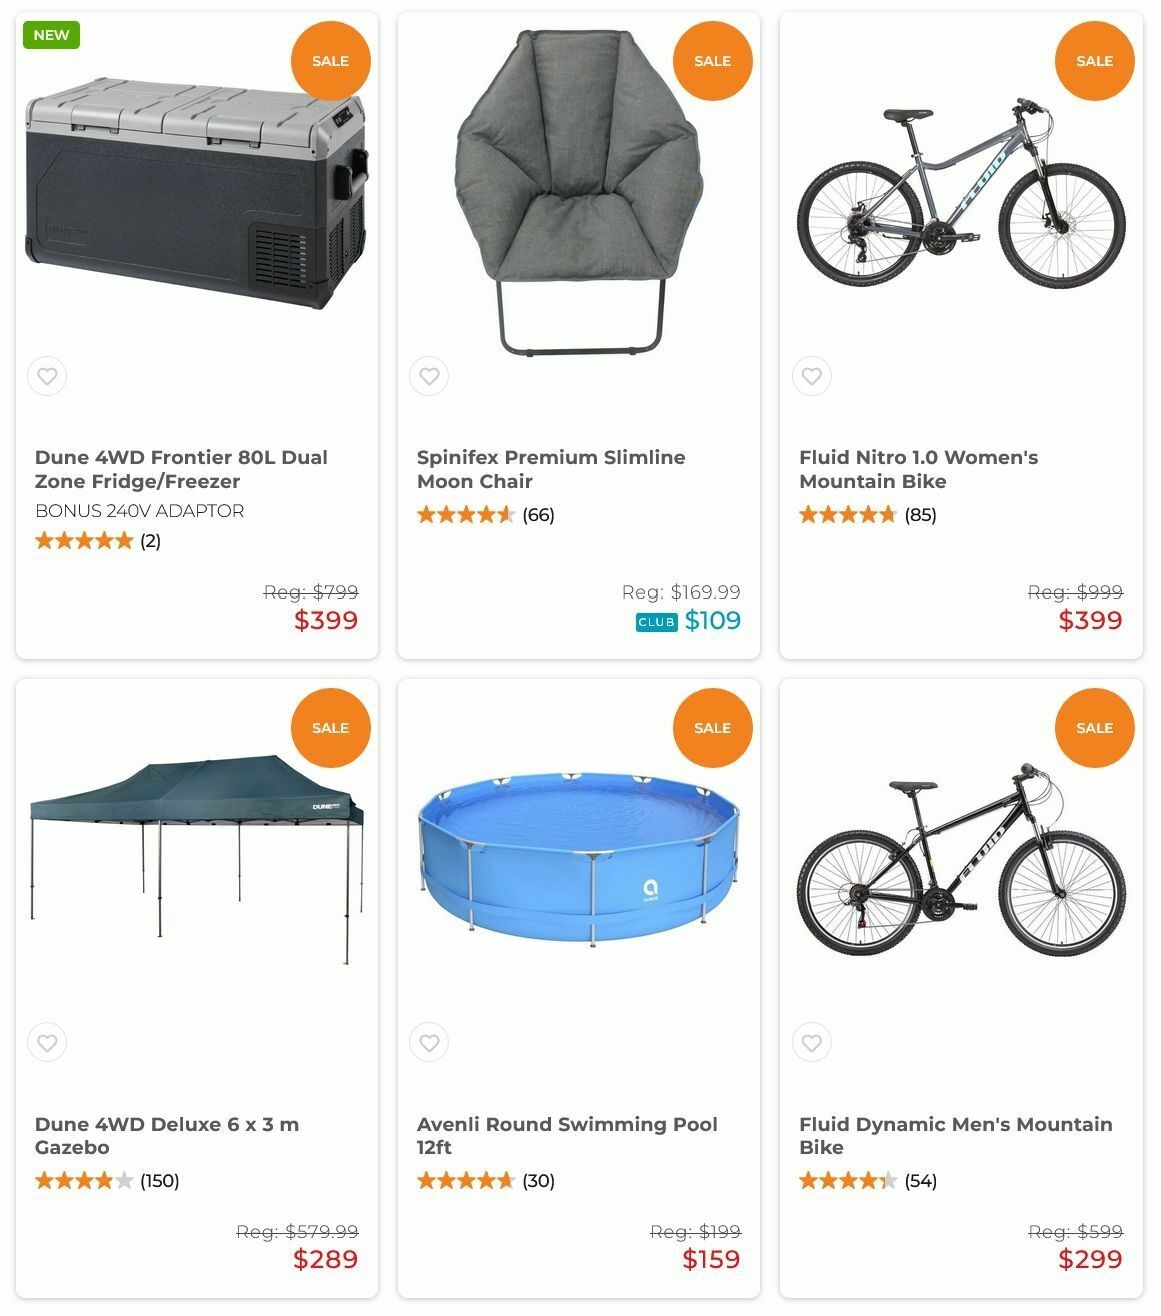Click heart icon on Fluid Dynamic Men's Bike
The height and width of the screenshot is (1316, 1161).
812,1043
